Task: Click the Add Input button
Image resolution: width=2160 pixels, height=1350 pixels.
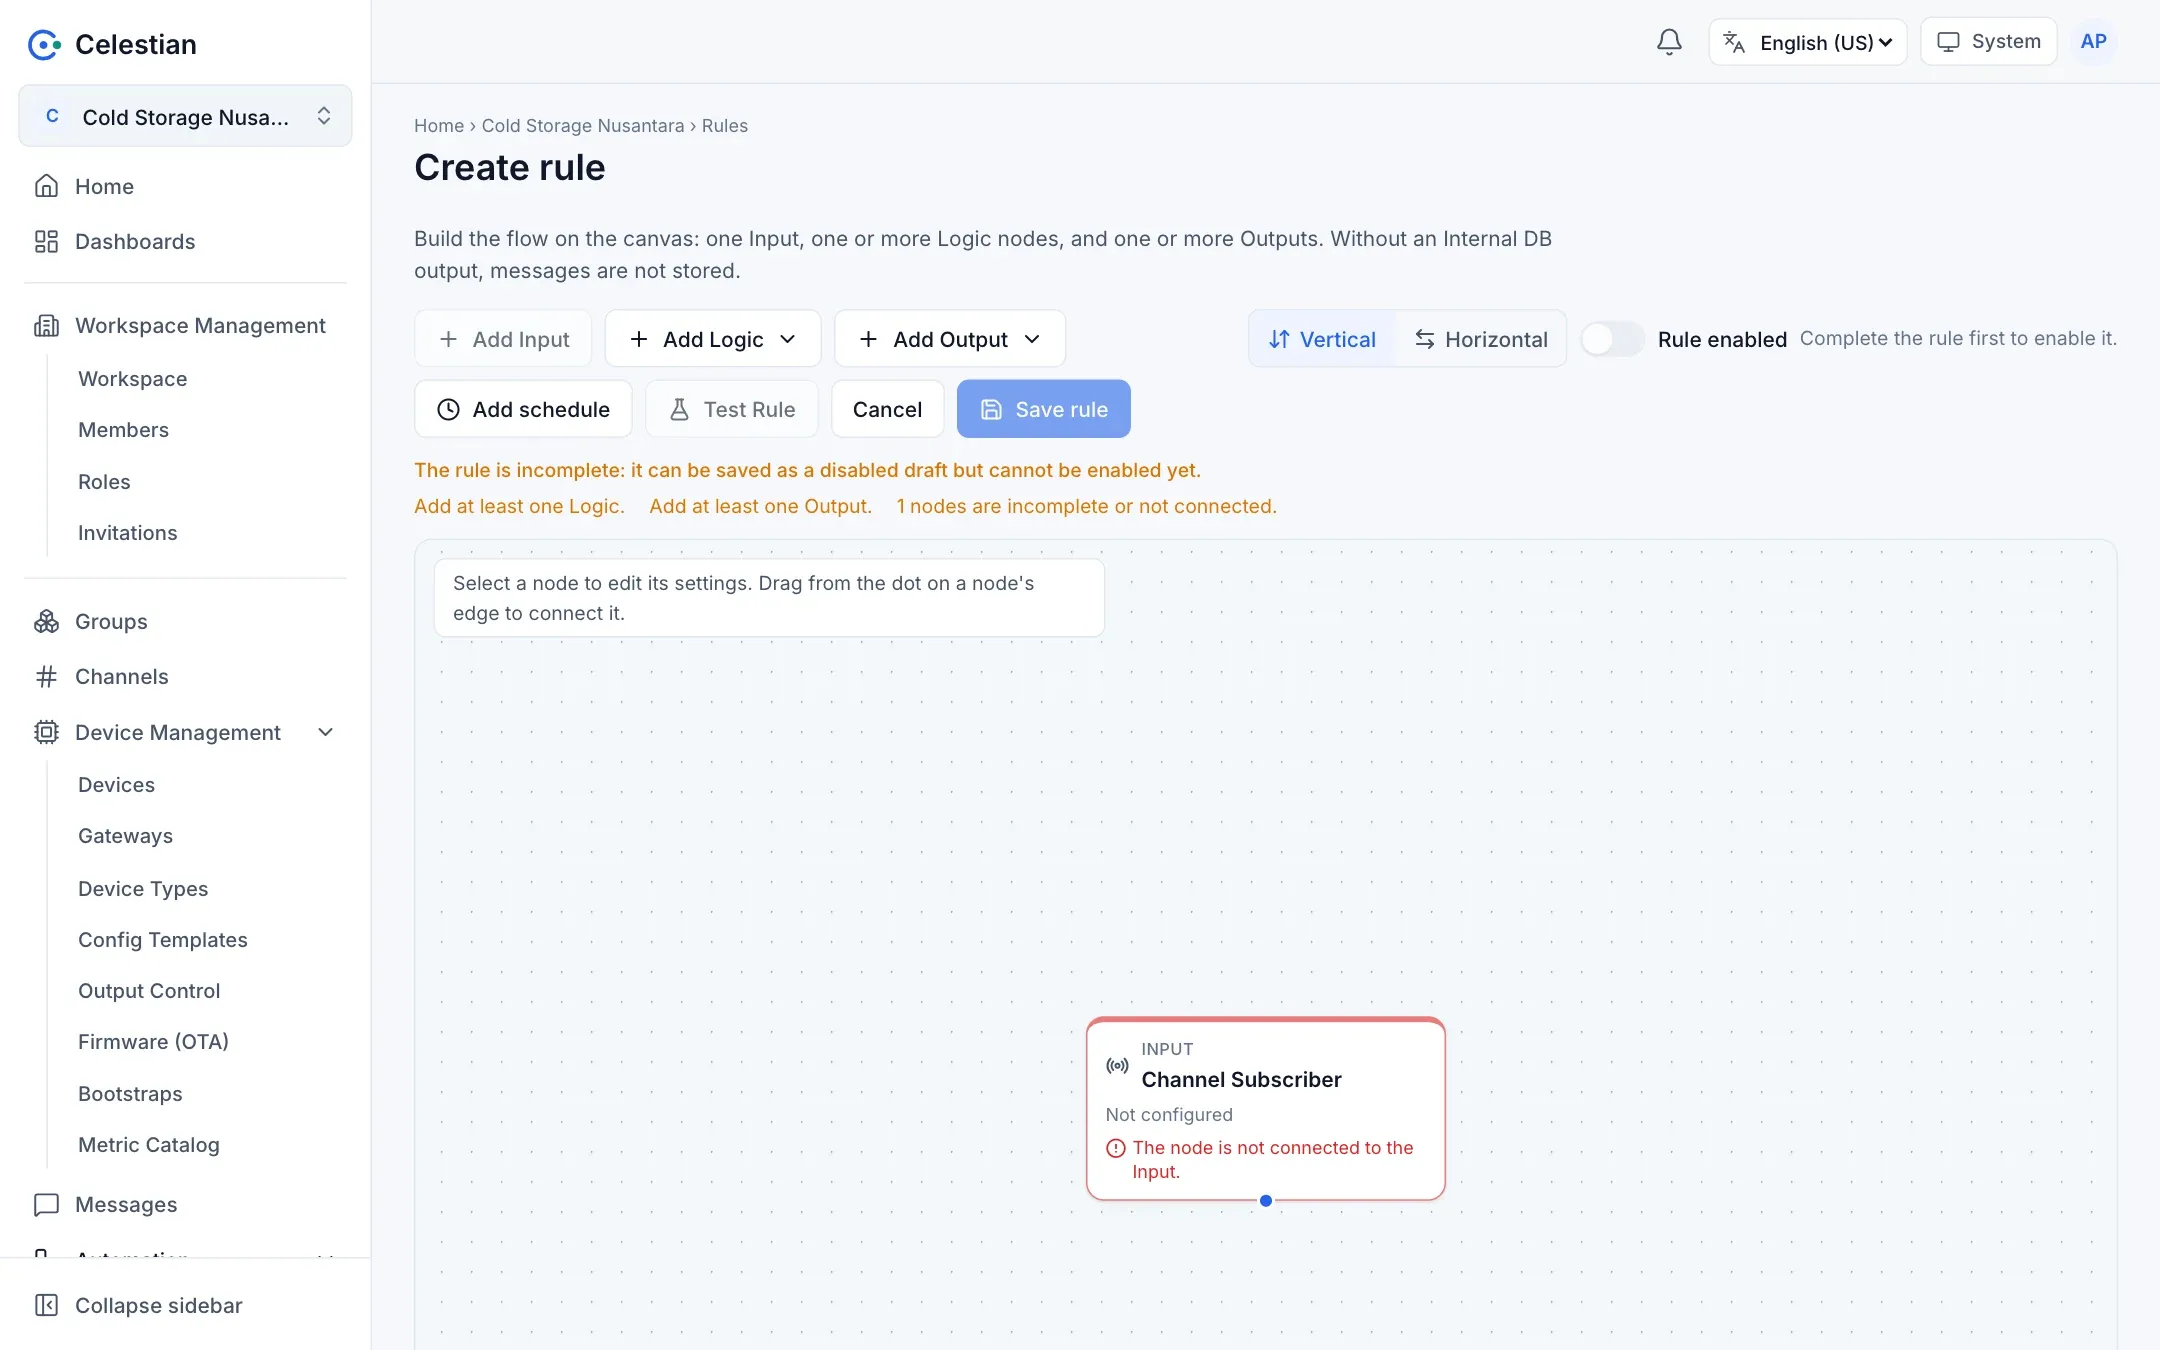Action: click(503, 339)
